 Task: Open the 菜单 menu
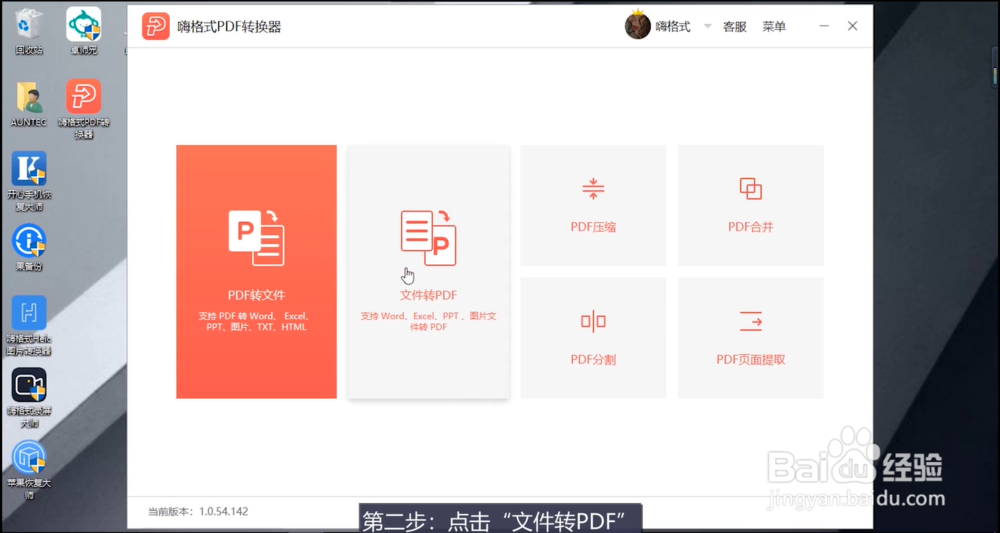pyautogui.click(x=774, y=27)
